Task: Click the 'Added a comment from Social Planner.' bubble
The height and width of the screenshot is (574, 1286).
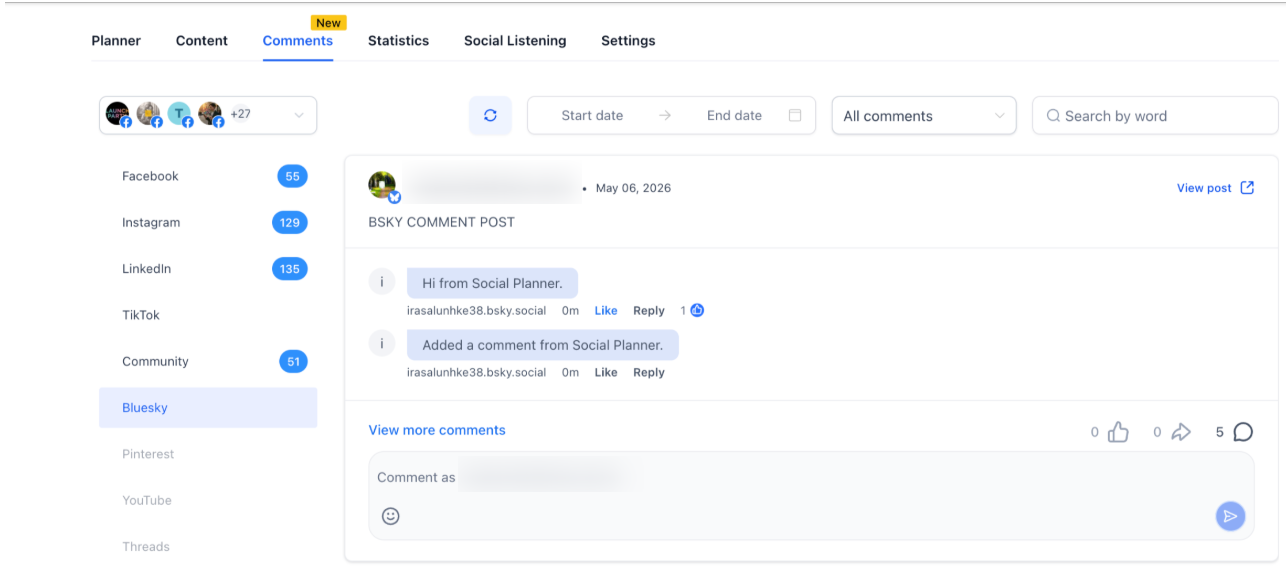Action: click(542, 345)
